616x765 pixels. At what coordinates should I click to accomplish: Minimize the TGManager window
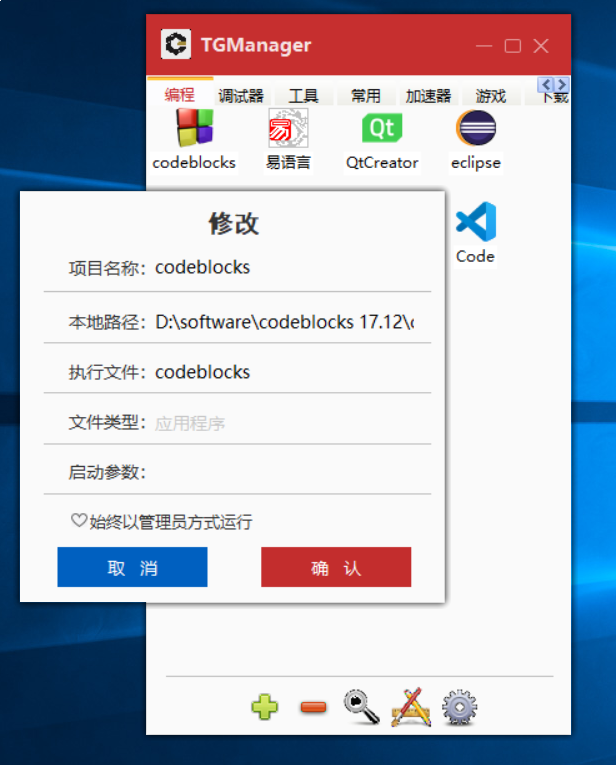[484, 46]
